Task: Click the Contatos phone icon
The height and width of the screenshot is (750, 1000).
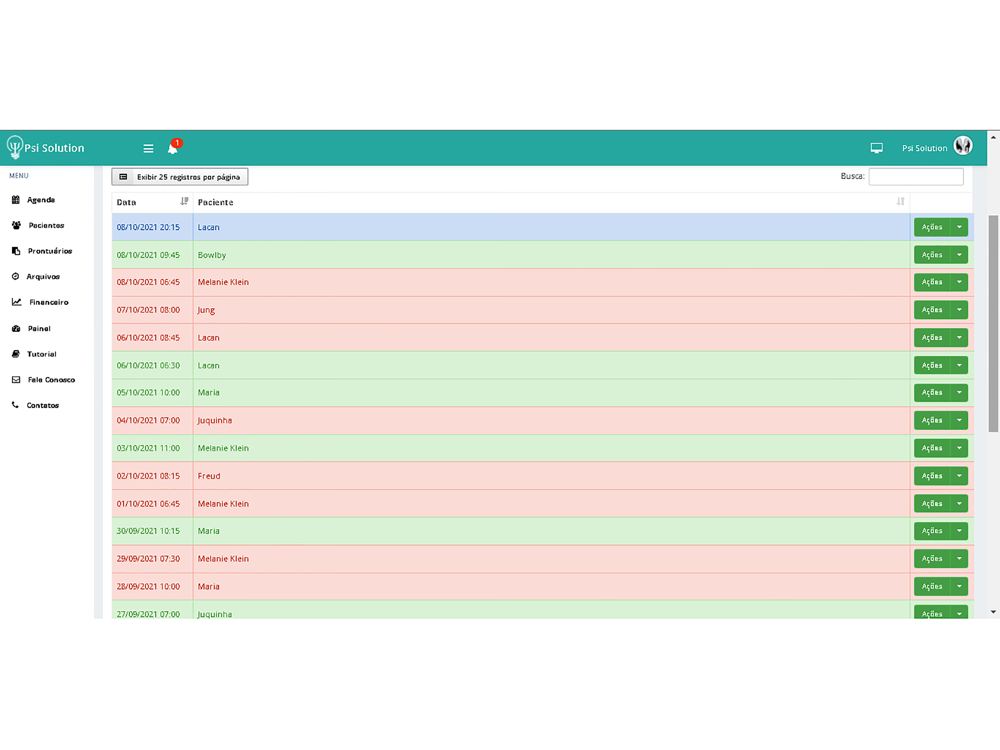Action: (15, 405)
